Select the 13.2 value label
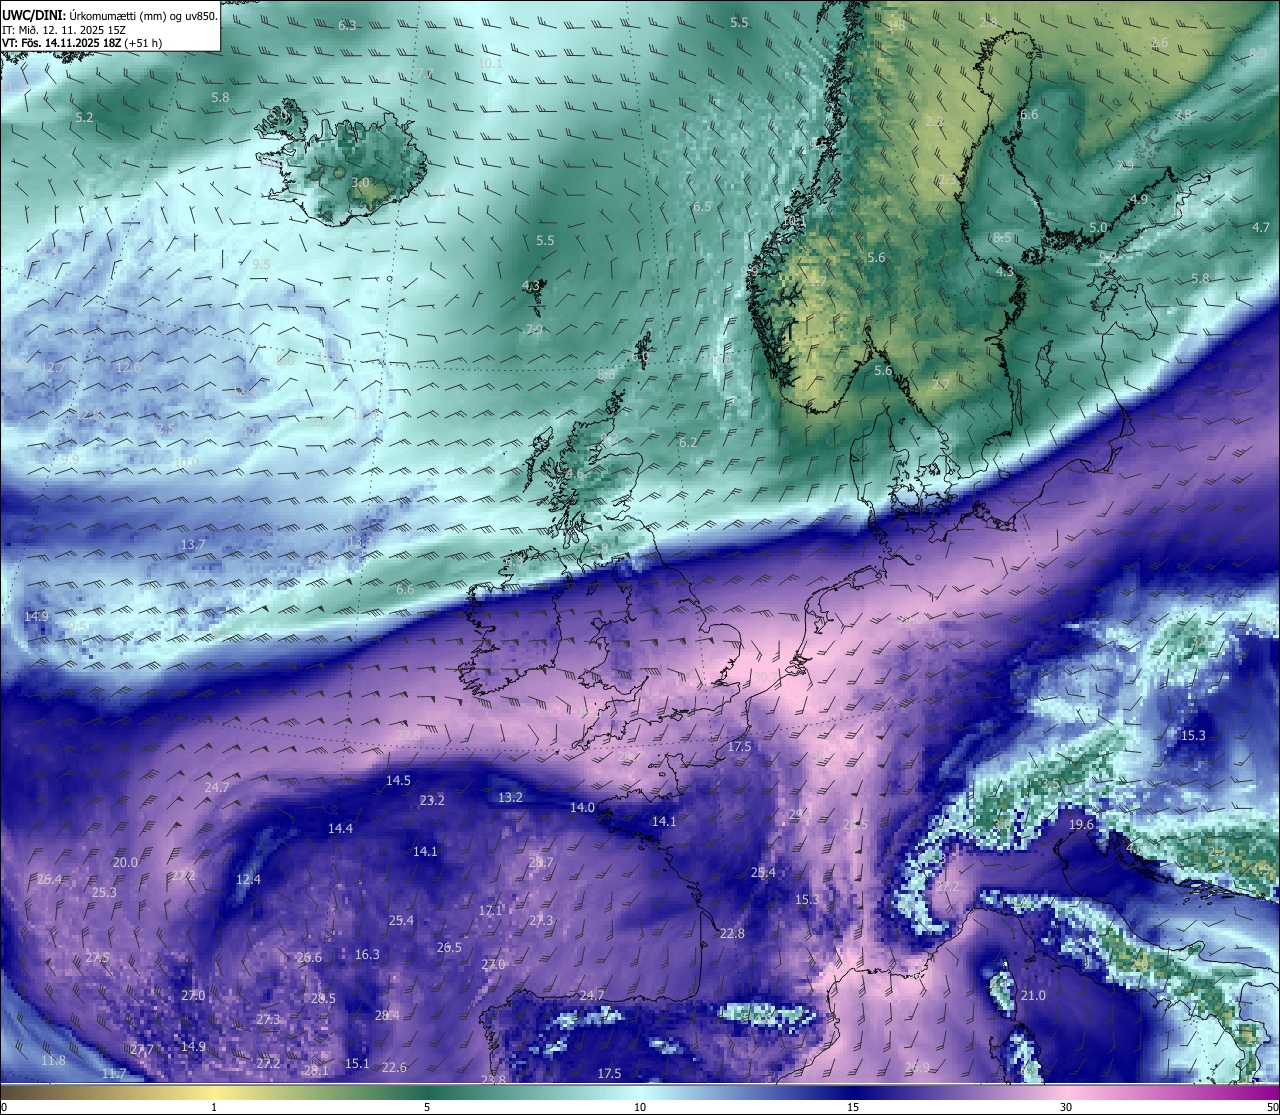The width and height of the screenshot is (1280, 1115). [510, 797]
